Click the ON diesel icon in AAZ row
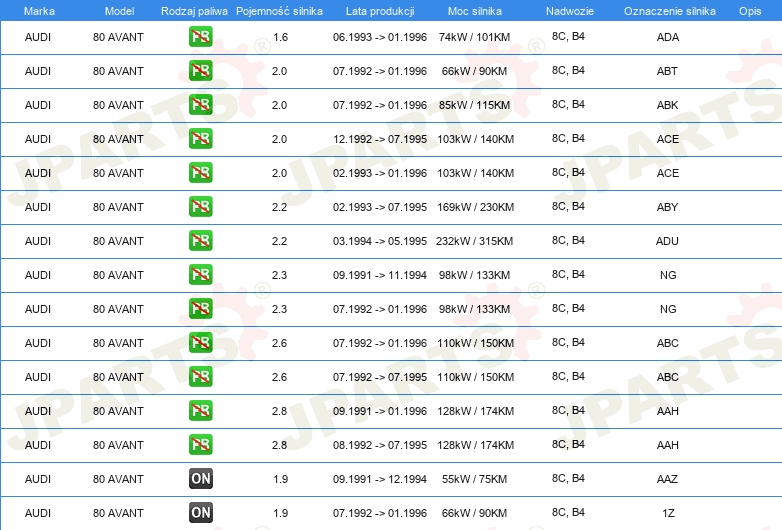782x530 pixels. [x=200, y=479]
